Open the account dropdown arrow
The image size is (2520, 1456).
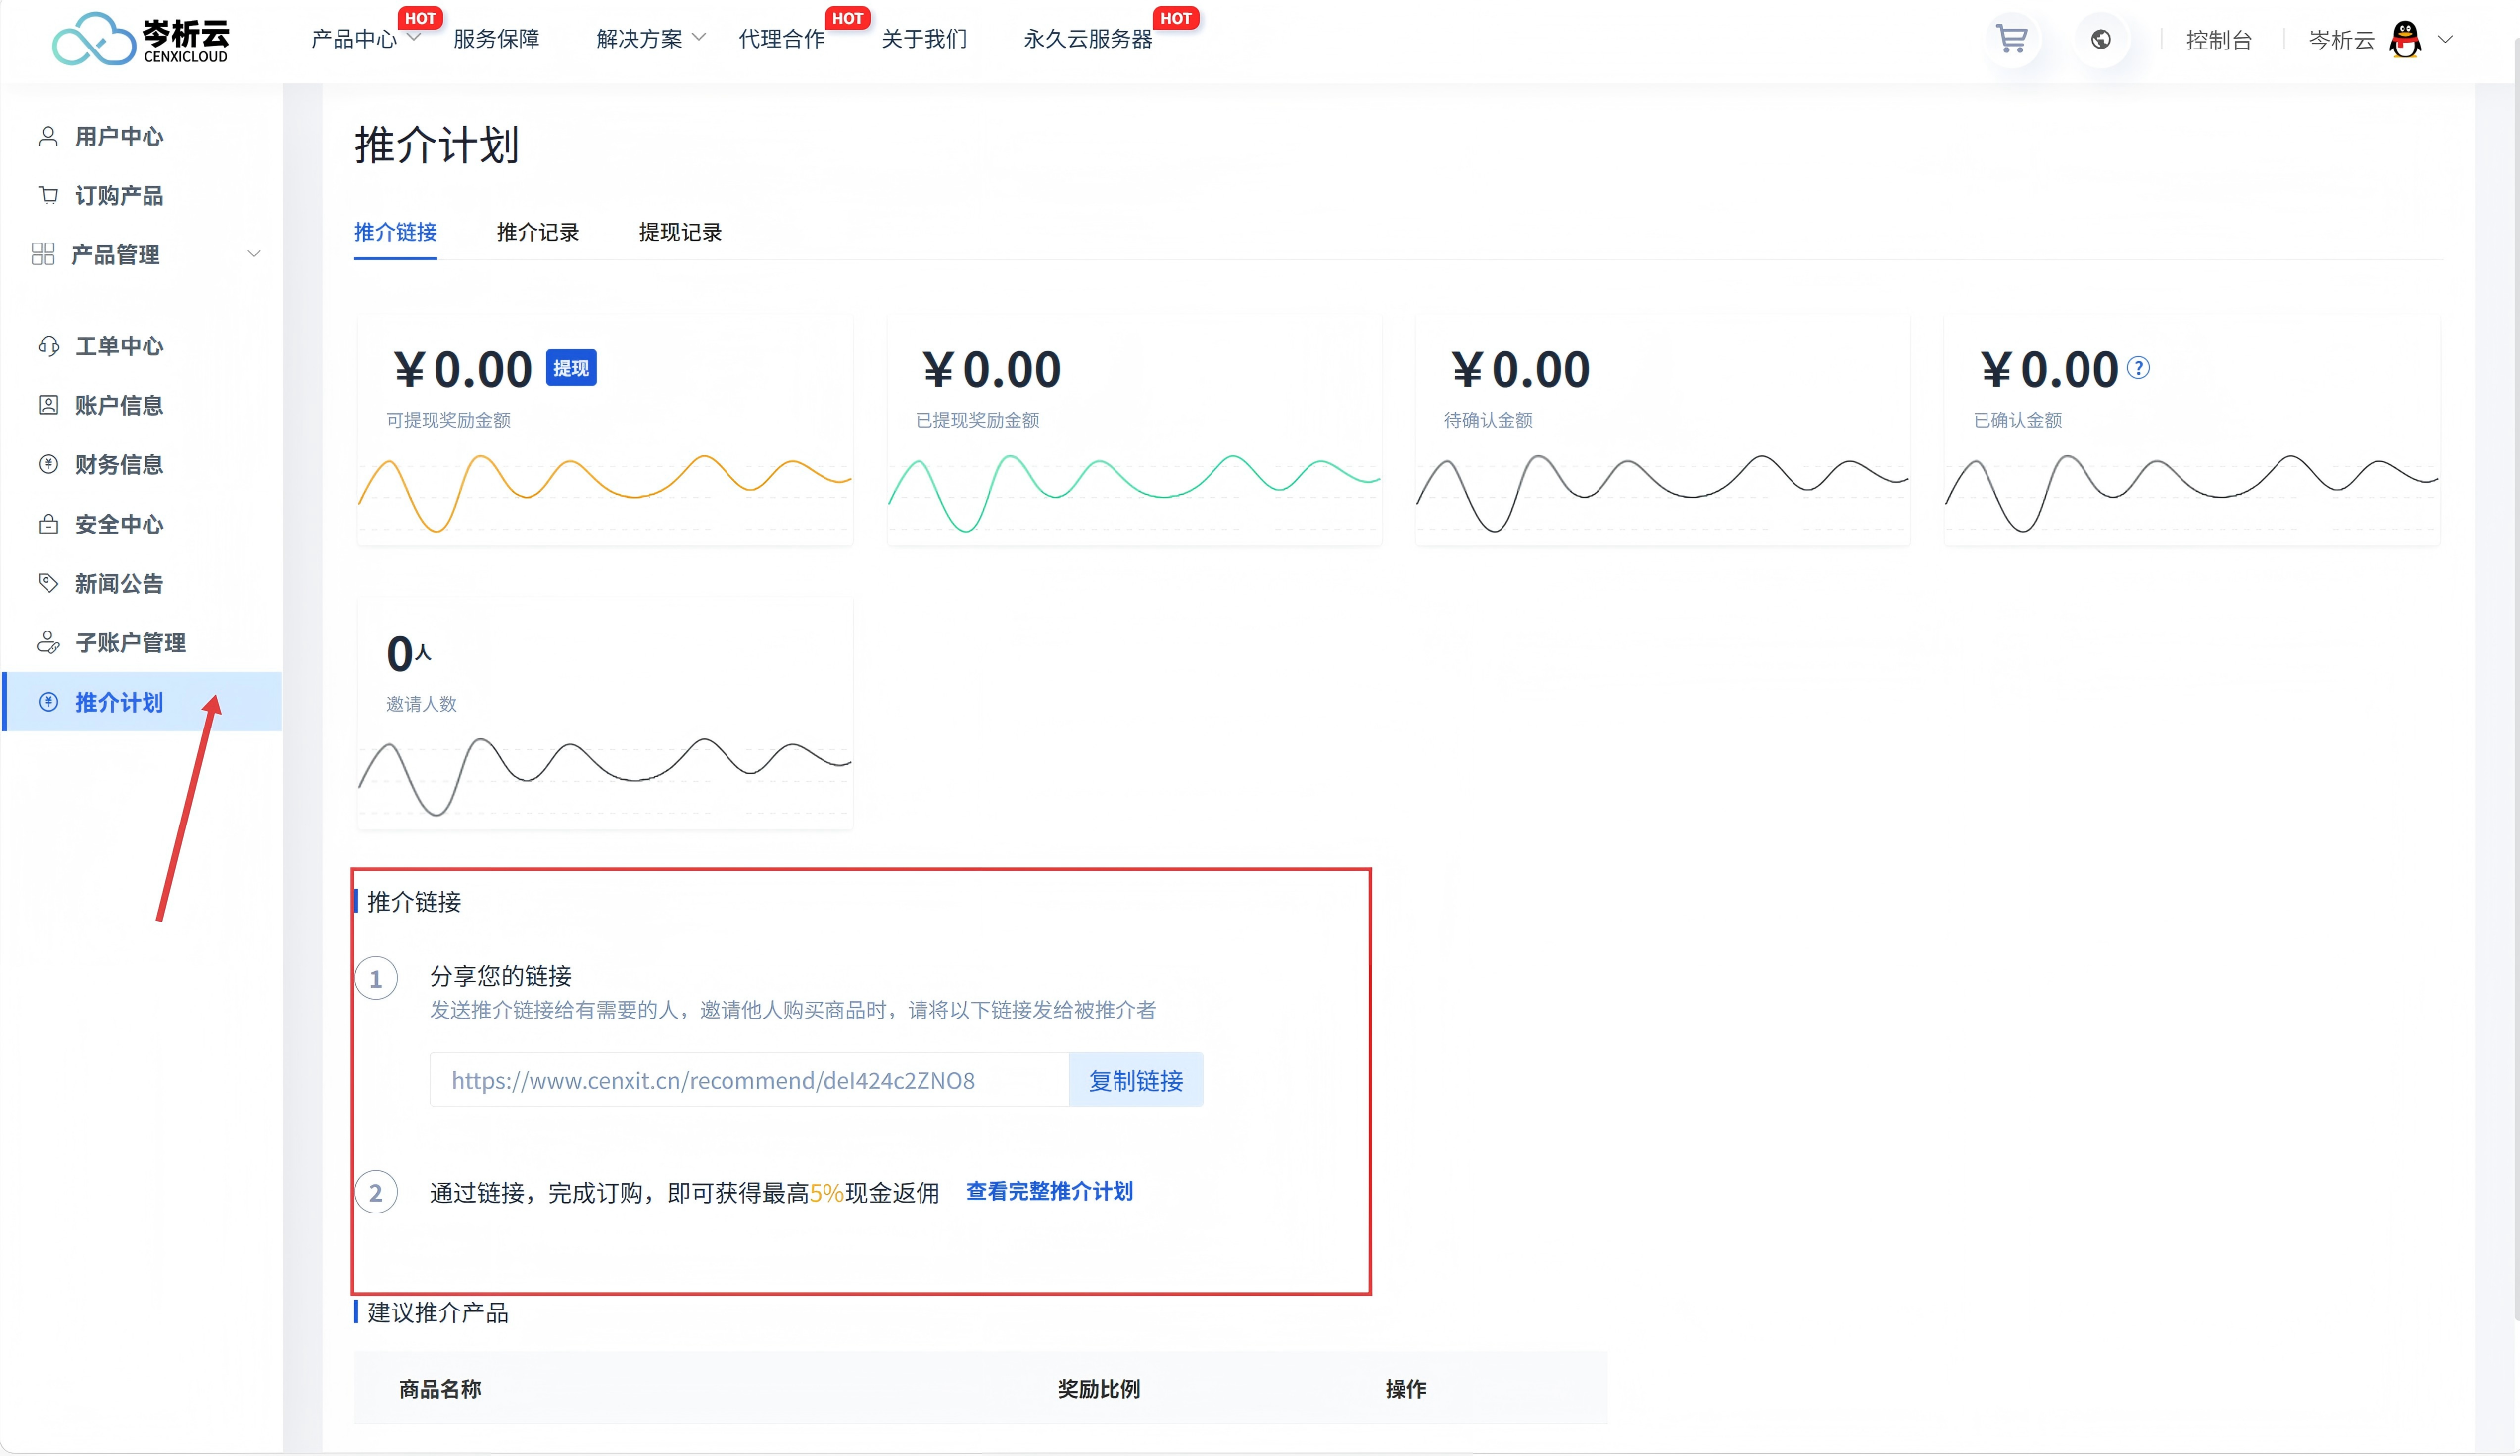click(2446, 39)
